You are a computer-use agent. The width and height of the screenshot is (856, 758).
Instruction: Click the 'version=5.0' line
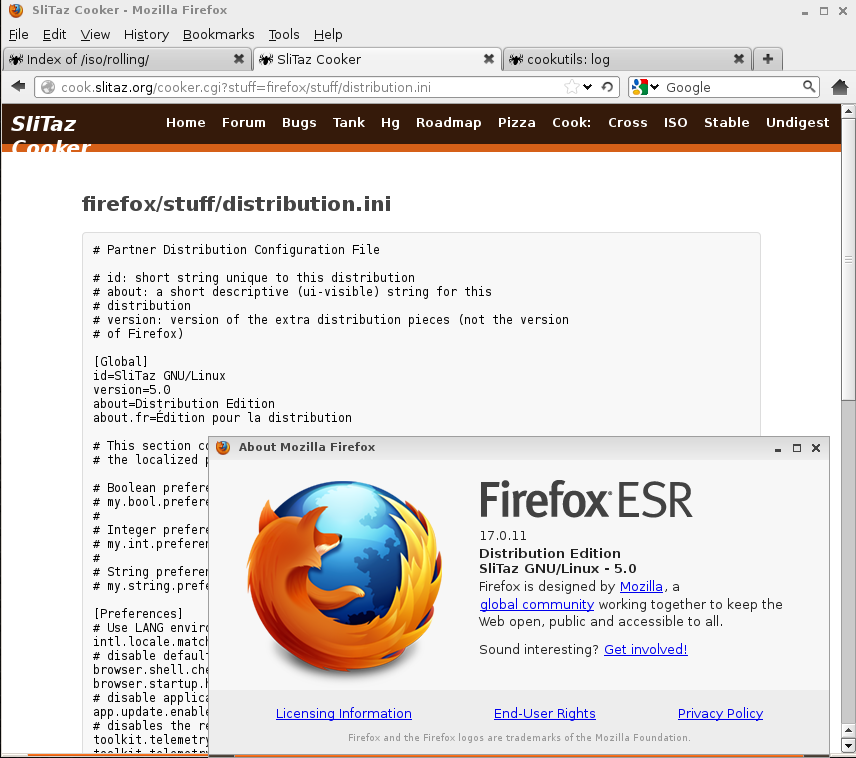132,389
